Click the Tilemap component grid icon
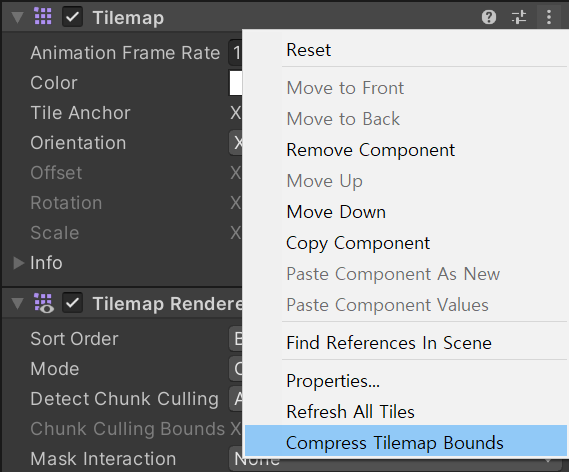569x472 pixels. click(x=43, y=17)
